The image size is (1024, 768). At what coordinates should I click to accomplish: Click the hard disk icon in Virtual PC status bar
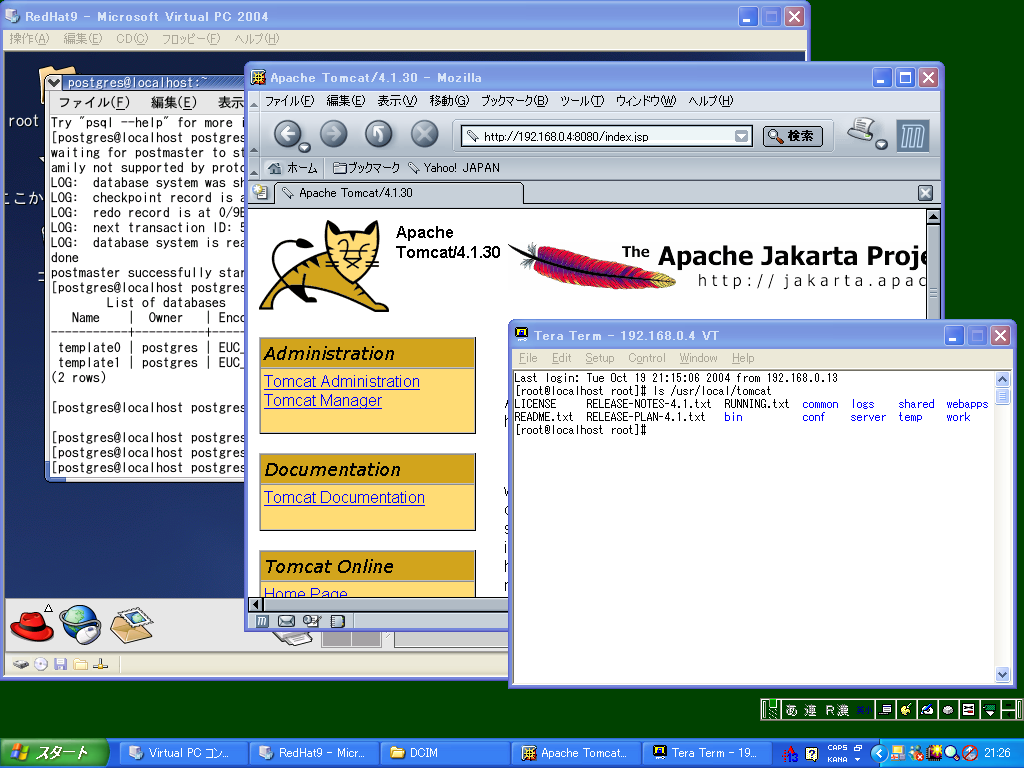pyautogui.click(x=21, y=664)
